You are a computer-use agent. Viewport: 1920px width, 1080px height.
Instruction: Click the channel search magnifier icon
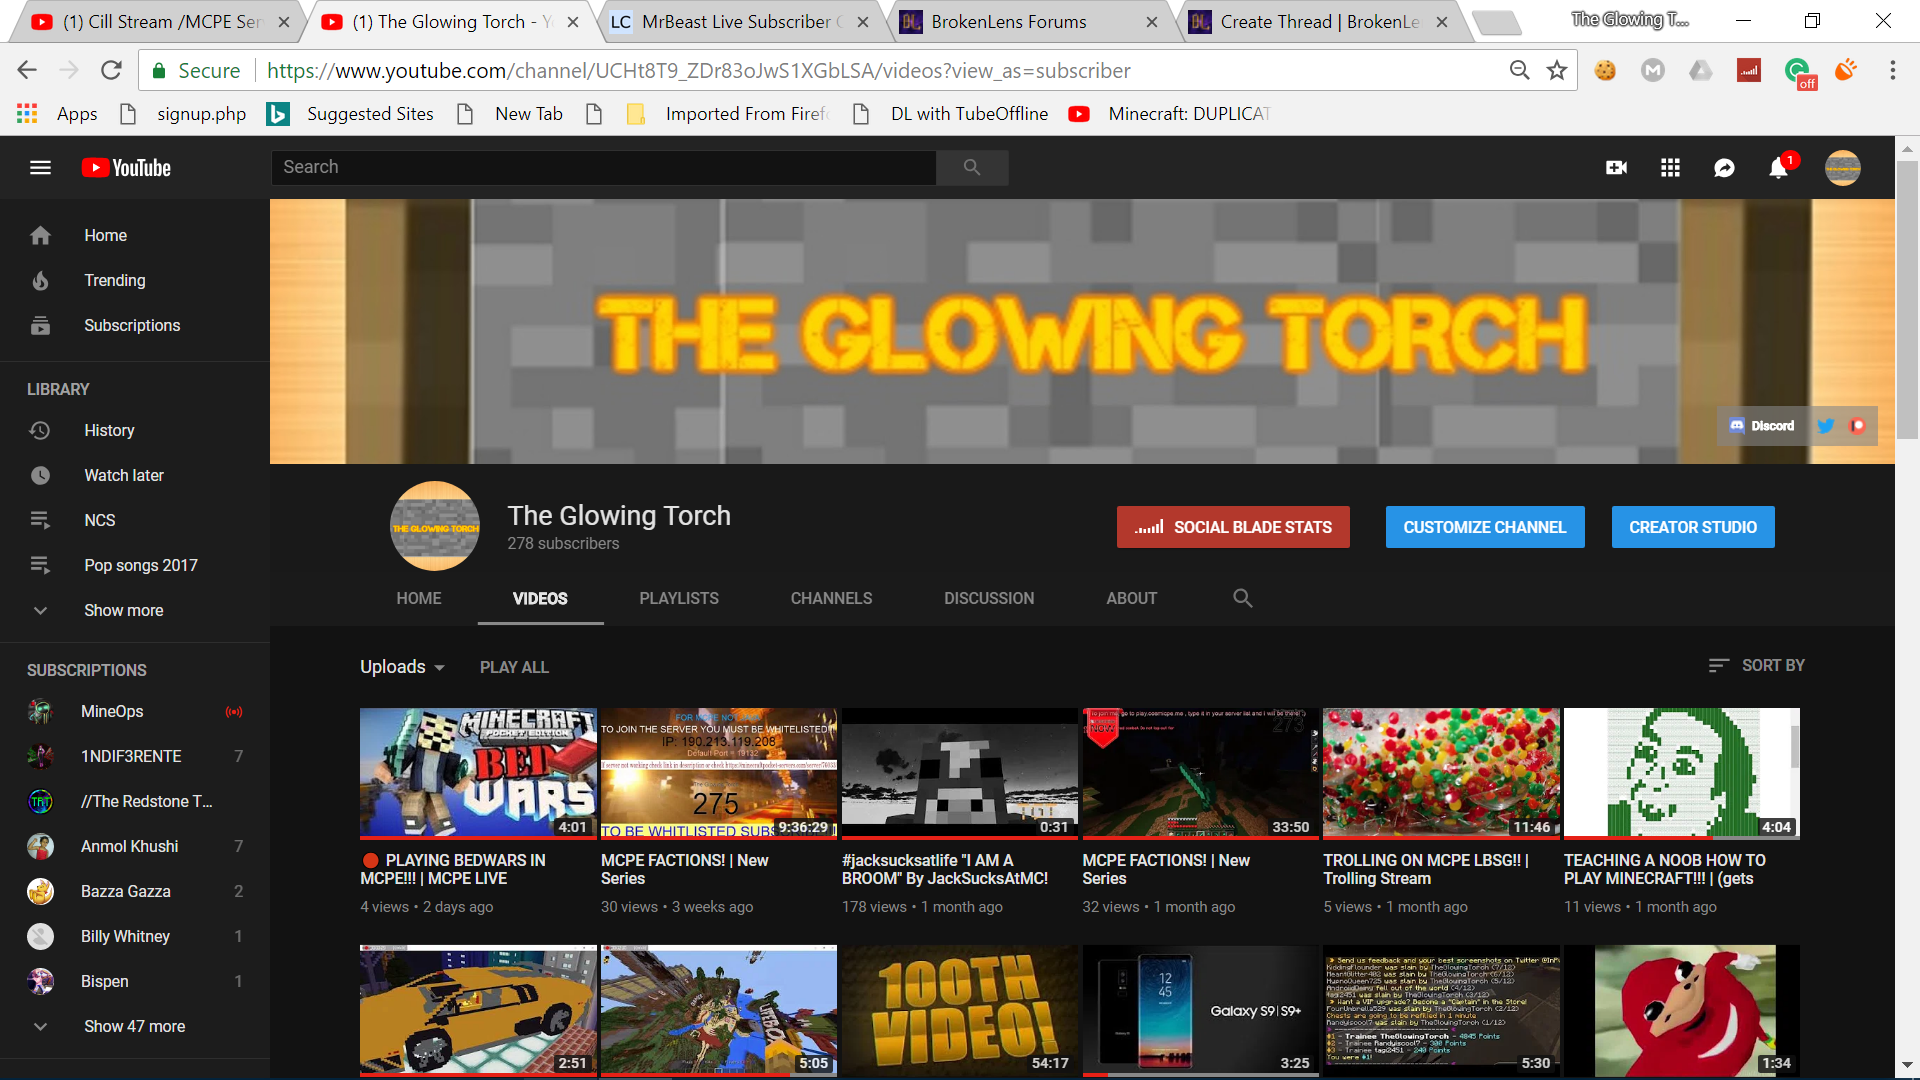point(1242,598)
